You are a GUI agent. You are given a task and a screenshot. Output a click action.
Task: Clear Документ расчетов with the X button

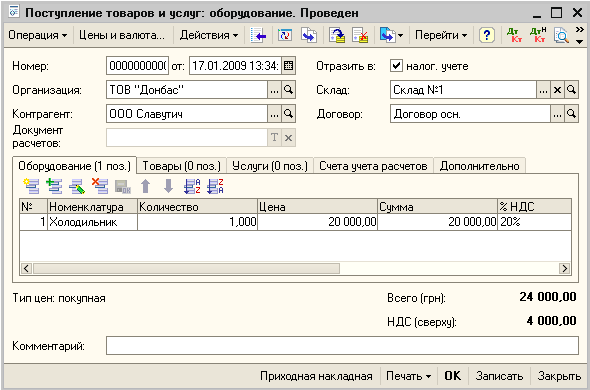[x=288, y=138]
